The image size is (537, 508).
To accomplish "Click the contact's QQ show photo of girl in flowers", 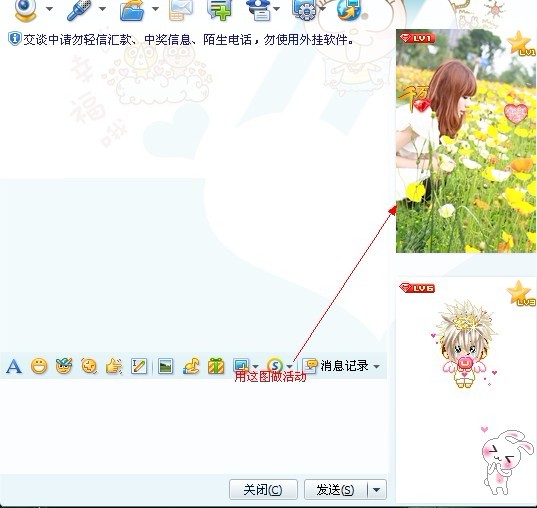I will 466,141.
